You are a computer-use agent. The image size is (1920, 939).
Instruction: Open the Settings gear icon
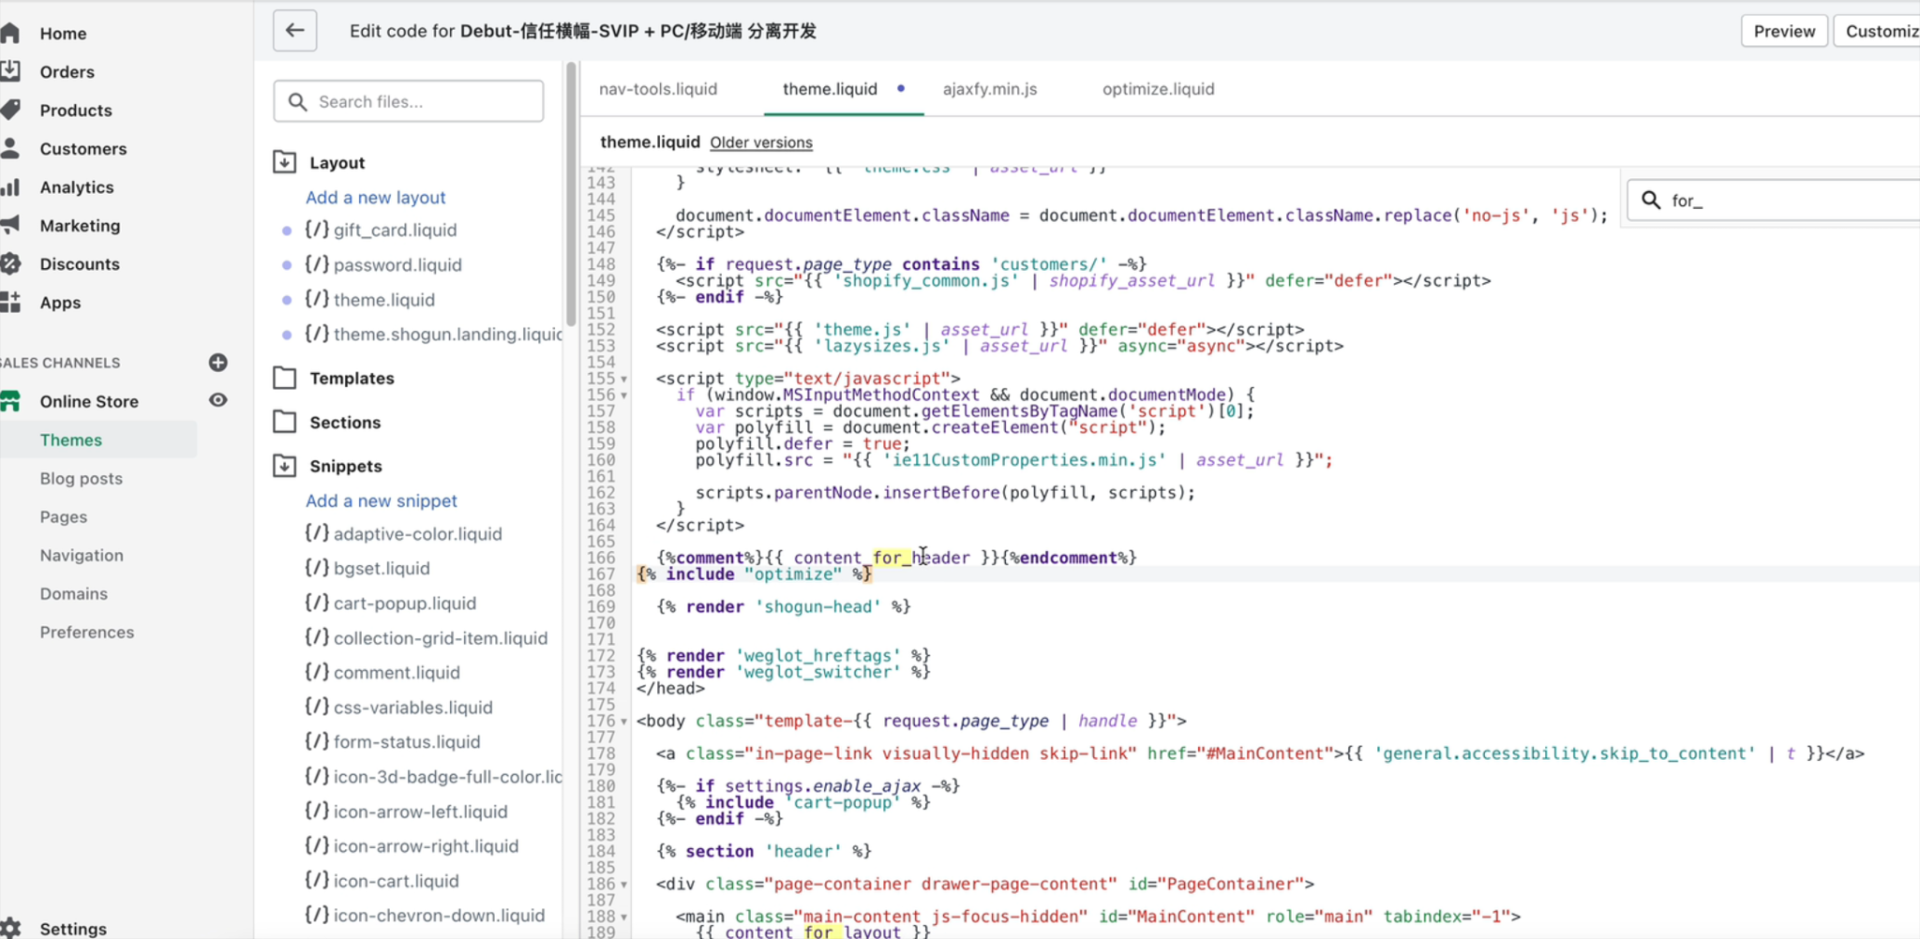coord(11,927)
